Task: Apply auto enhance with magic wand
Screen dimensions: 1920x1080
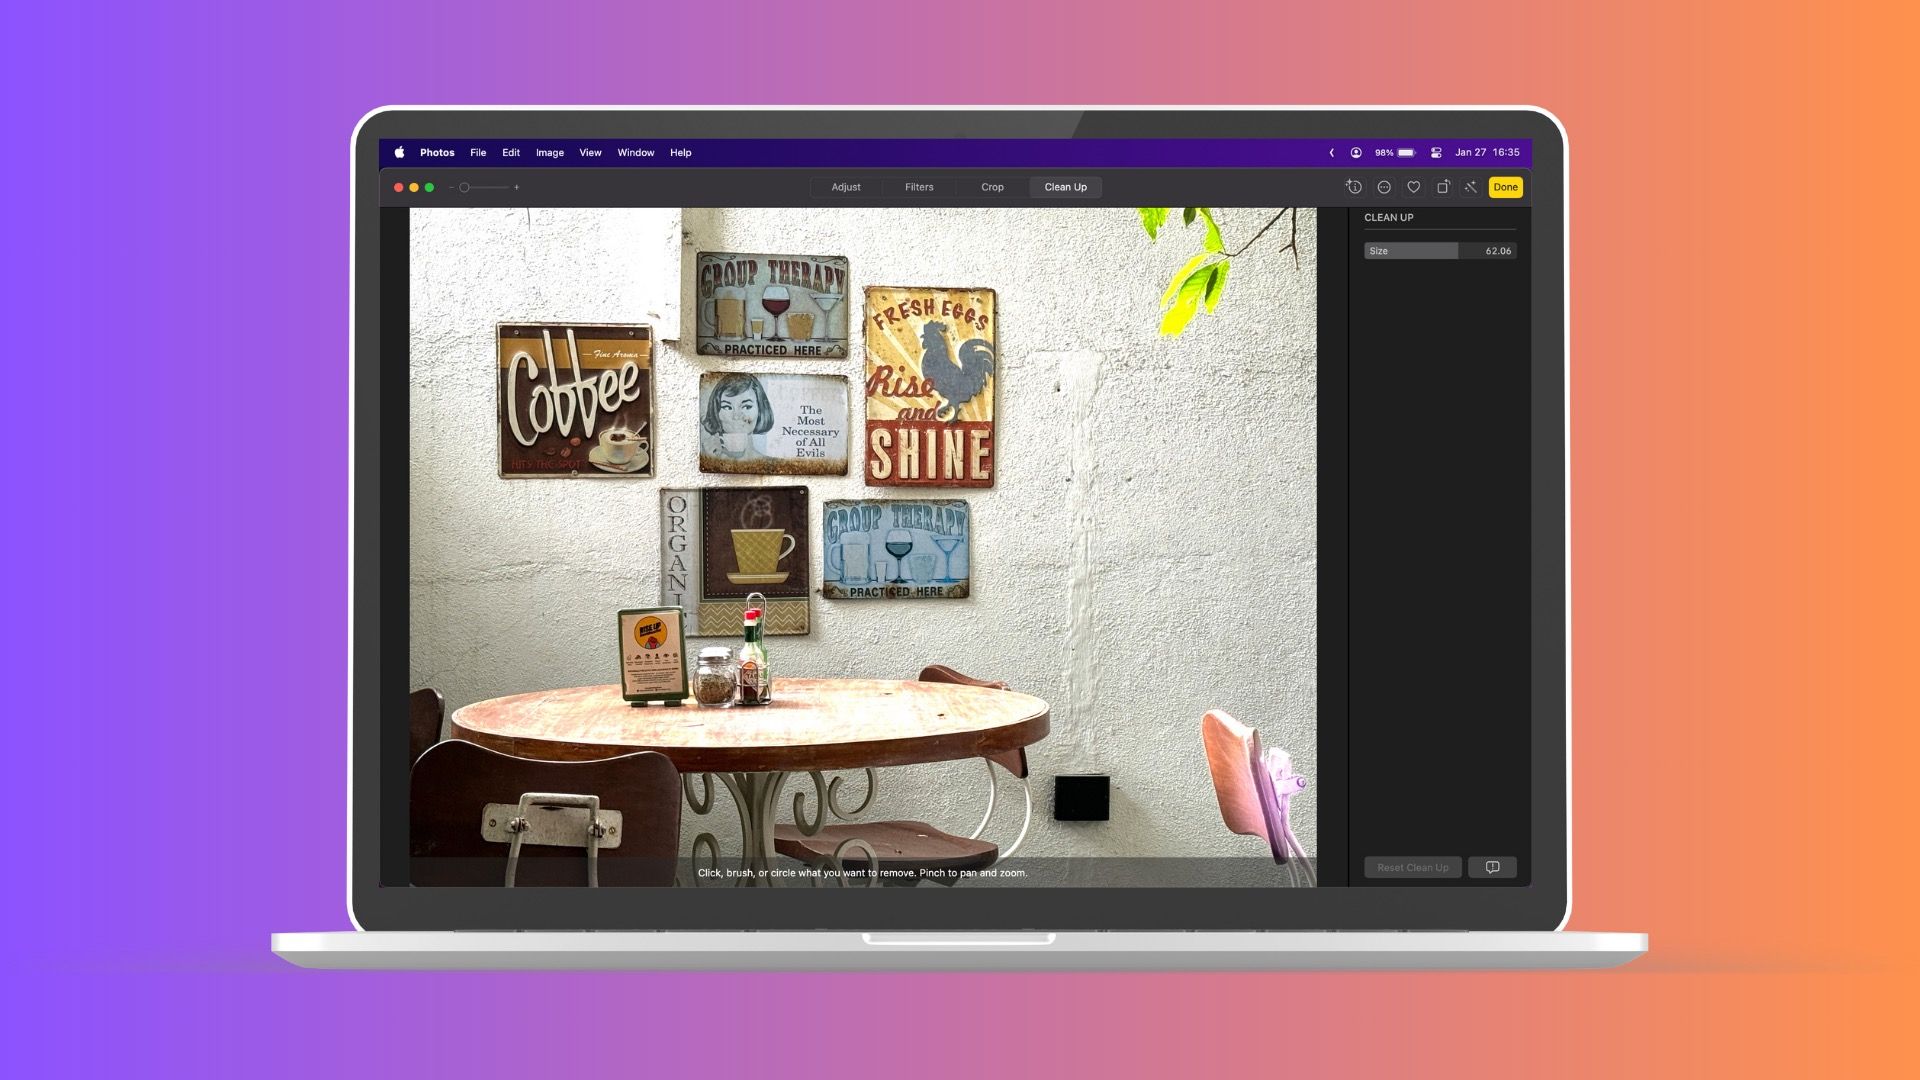Action: (x=1471, y=187)
